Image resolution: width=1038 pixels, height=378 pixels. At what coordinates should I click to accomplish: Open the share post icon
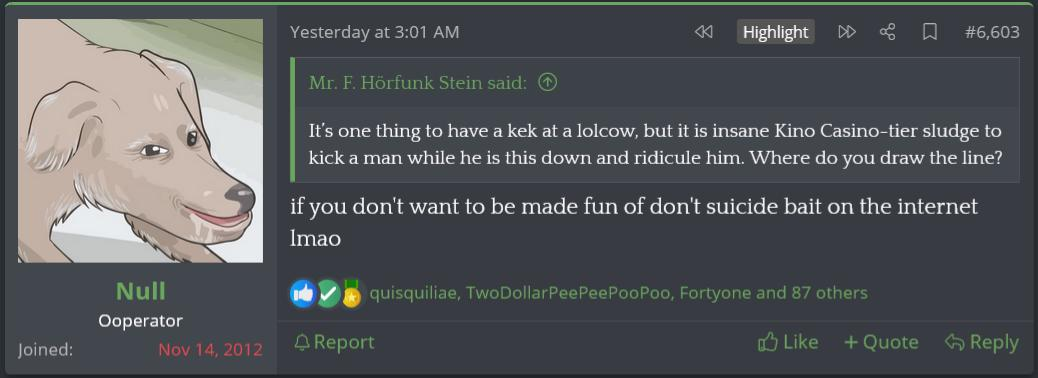click(887, 32)
